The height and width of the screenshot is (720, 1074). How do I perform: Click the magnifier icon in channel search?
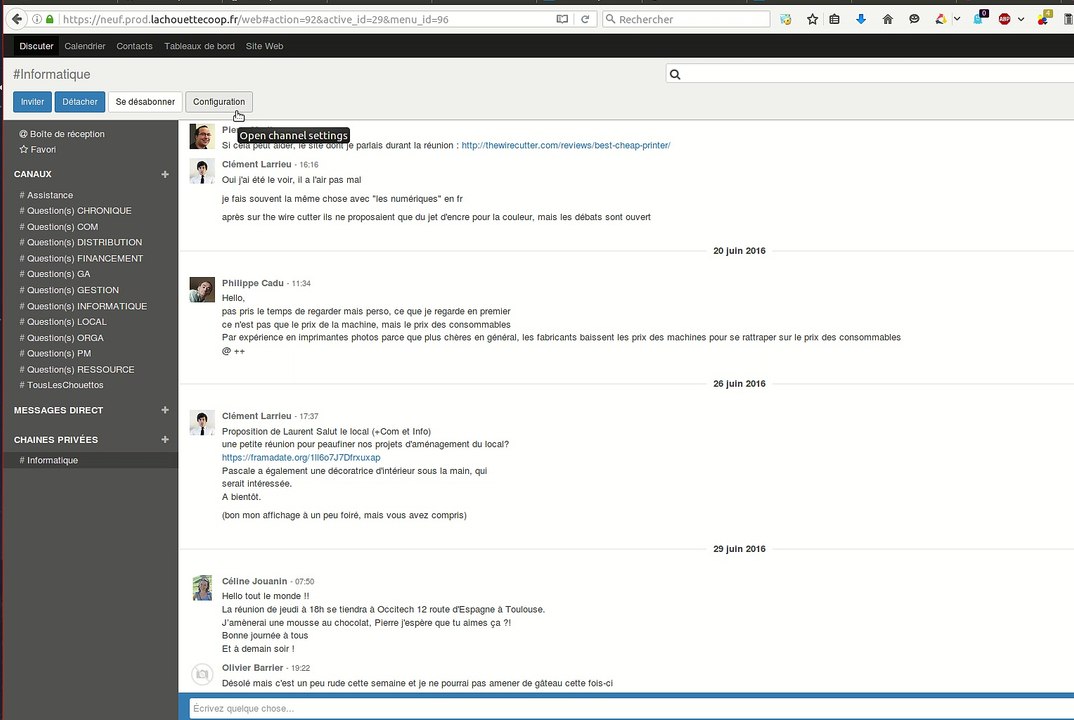[675, 74]
